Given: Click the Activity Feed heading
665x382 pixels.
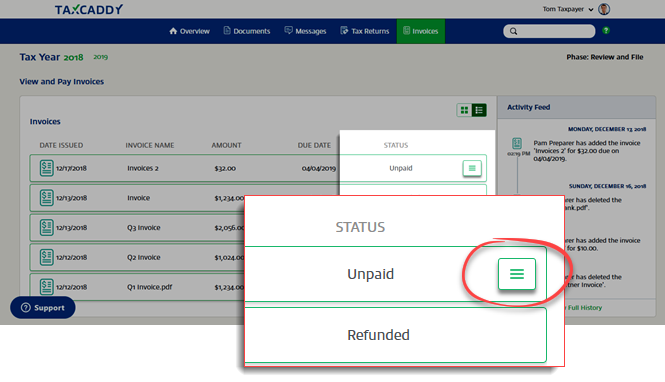Looking at the screenshot, I should 528,107.
